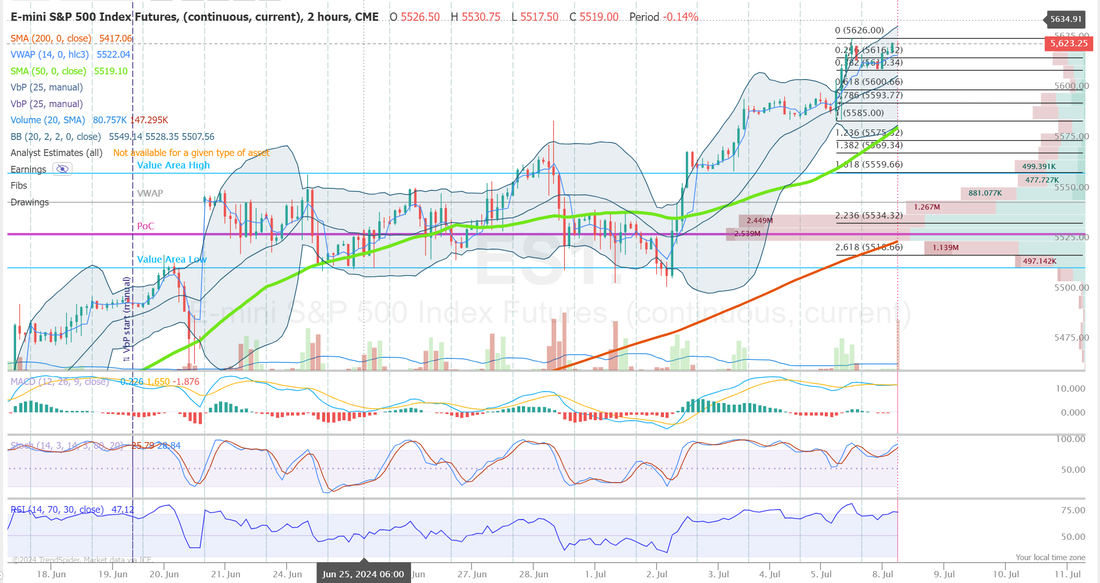Screen dimensions: 1100x583
Task: Click the Stoch indicator label
Action: click(67, 445)
